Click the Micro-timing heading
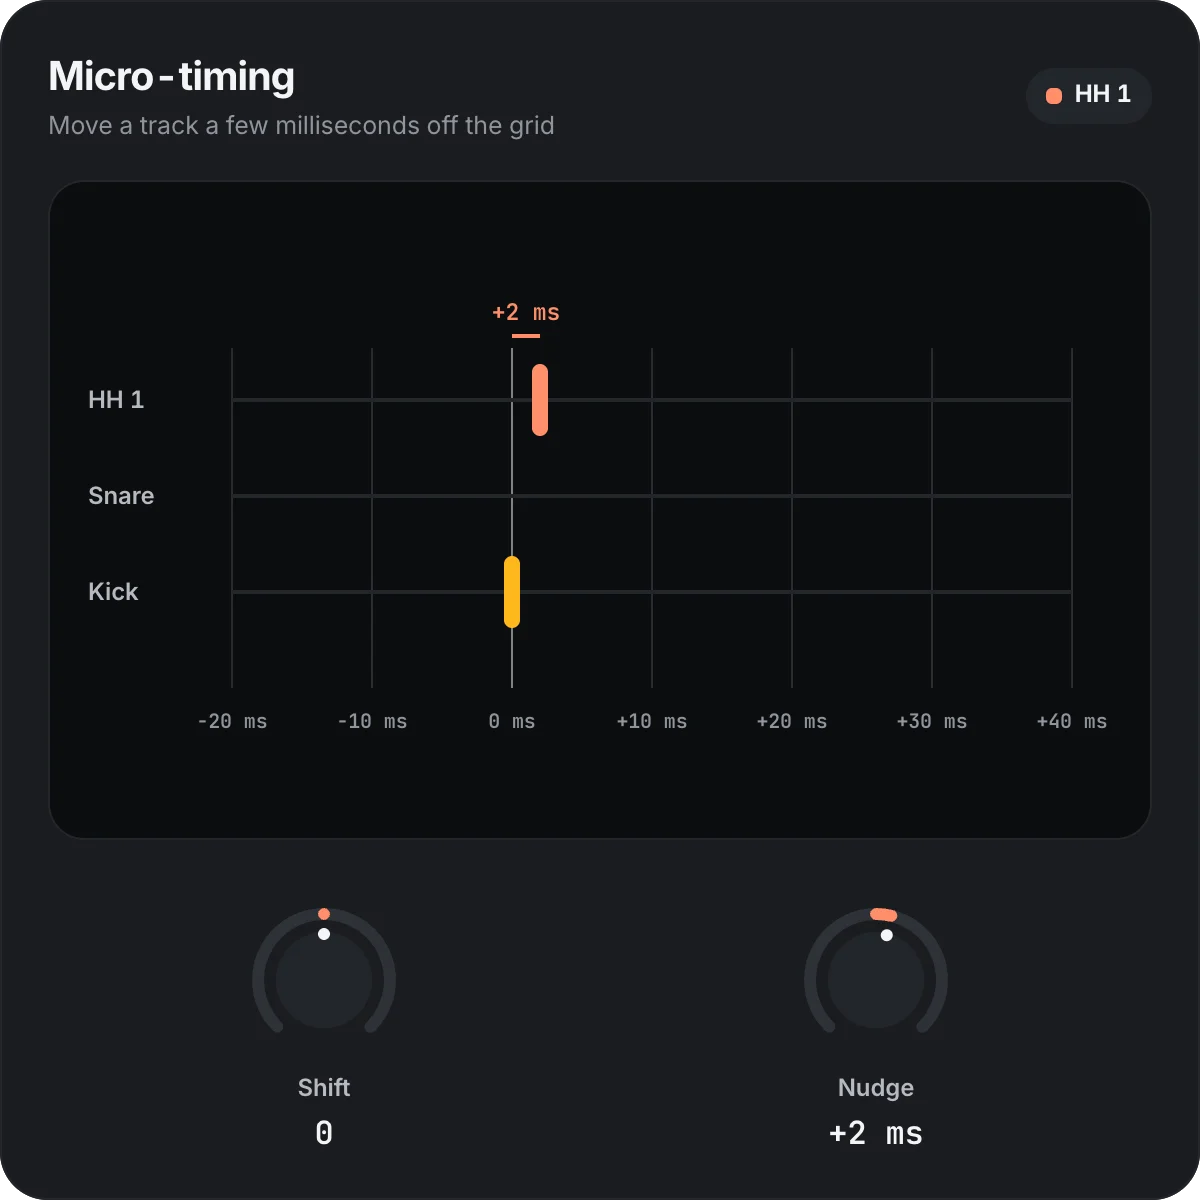The width and height of the screenshot is (1200, 1200). click(172, 77)
